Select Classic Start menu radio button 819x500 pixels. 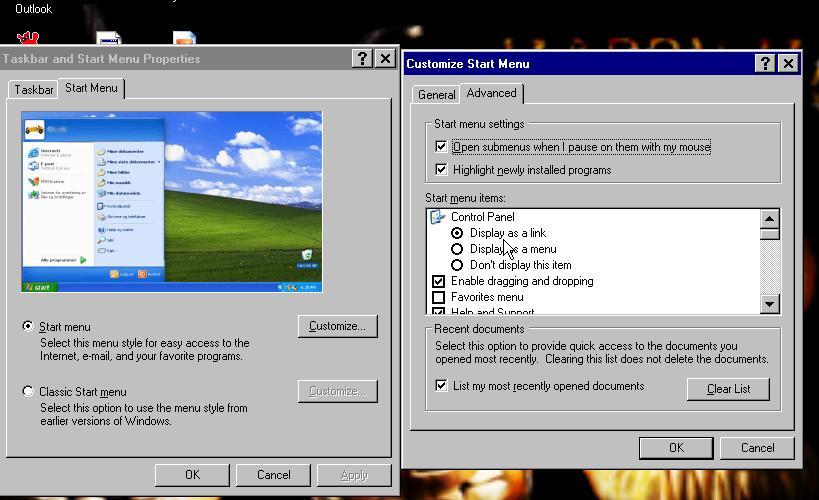click(x=28, y=391)
